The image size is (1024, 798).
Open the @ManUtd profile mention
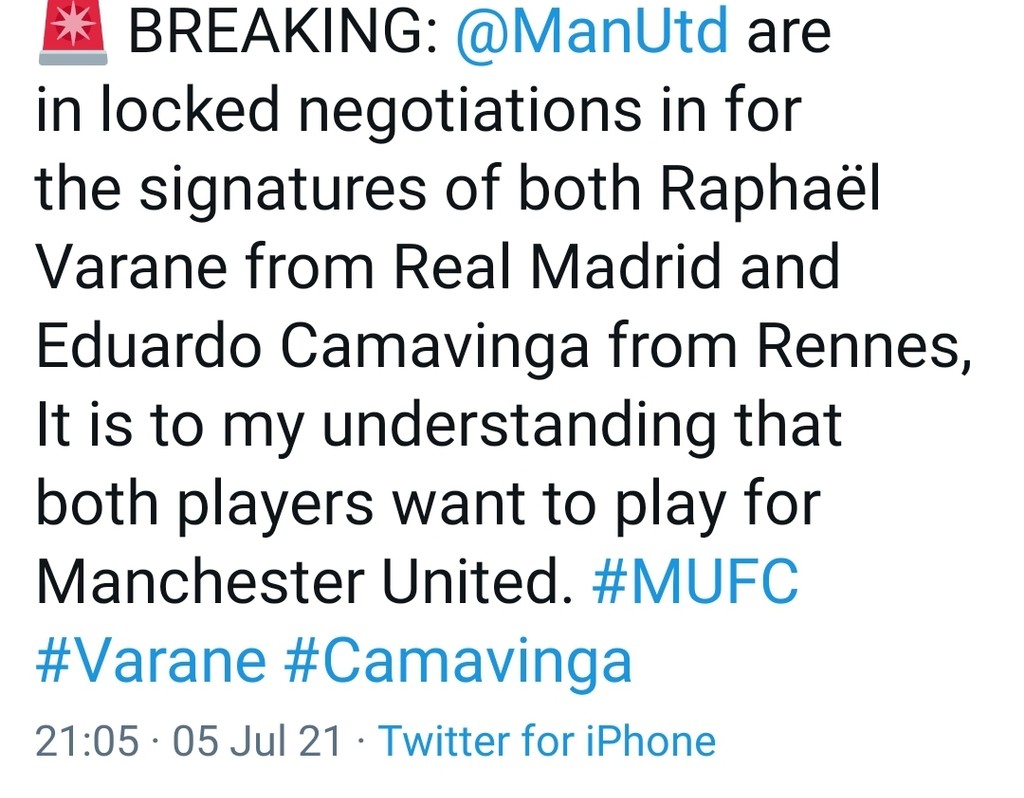pos(591,32)
